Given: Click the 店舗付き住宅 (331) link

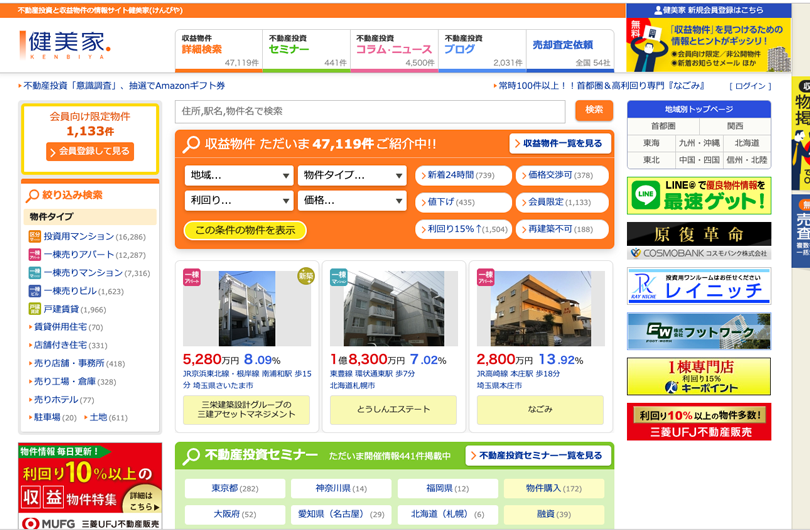Looking at the screenshot, I should 70,345.
